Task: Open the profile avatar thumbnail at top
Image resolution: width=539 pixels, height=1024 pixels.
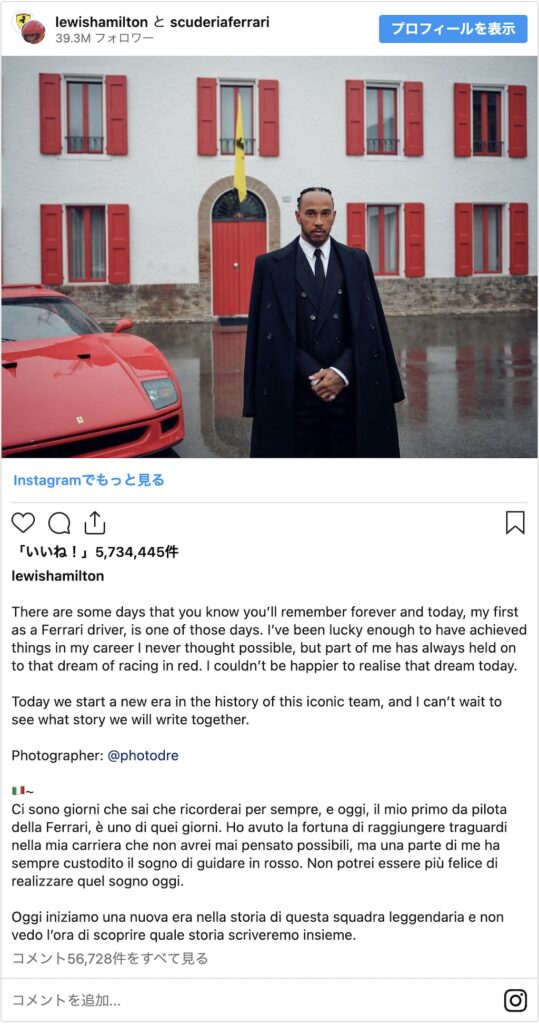Action: [28, 29]
